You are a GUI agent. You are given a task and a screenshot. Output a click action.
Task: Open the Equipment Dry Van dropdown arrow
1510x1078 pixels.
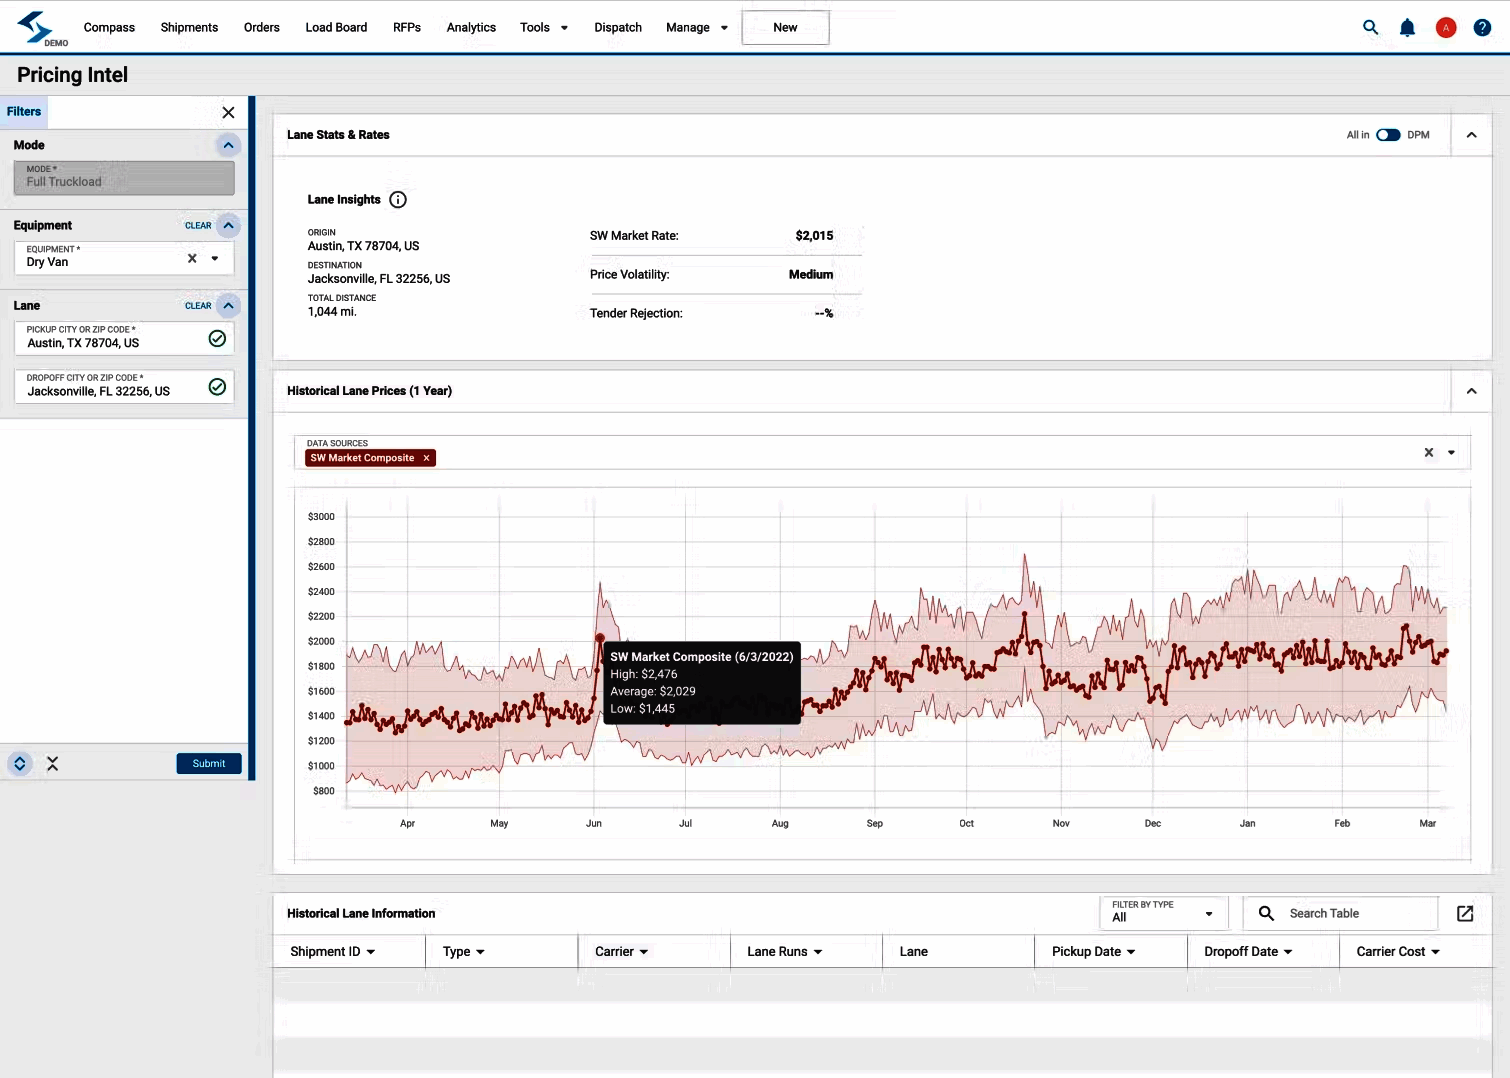pos(215,259)
